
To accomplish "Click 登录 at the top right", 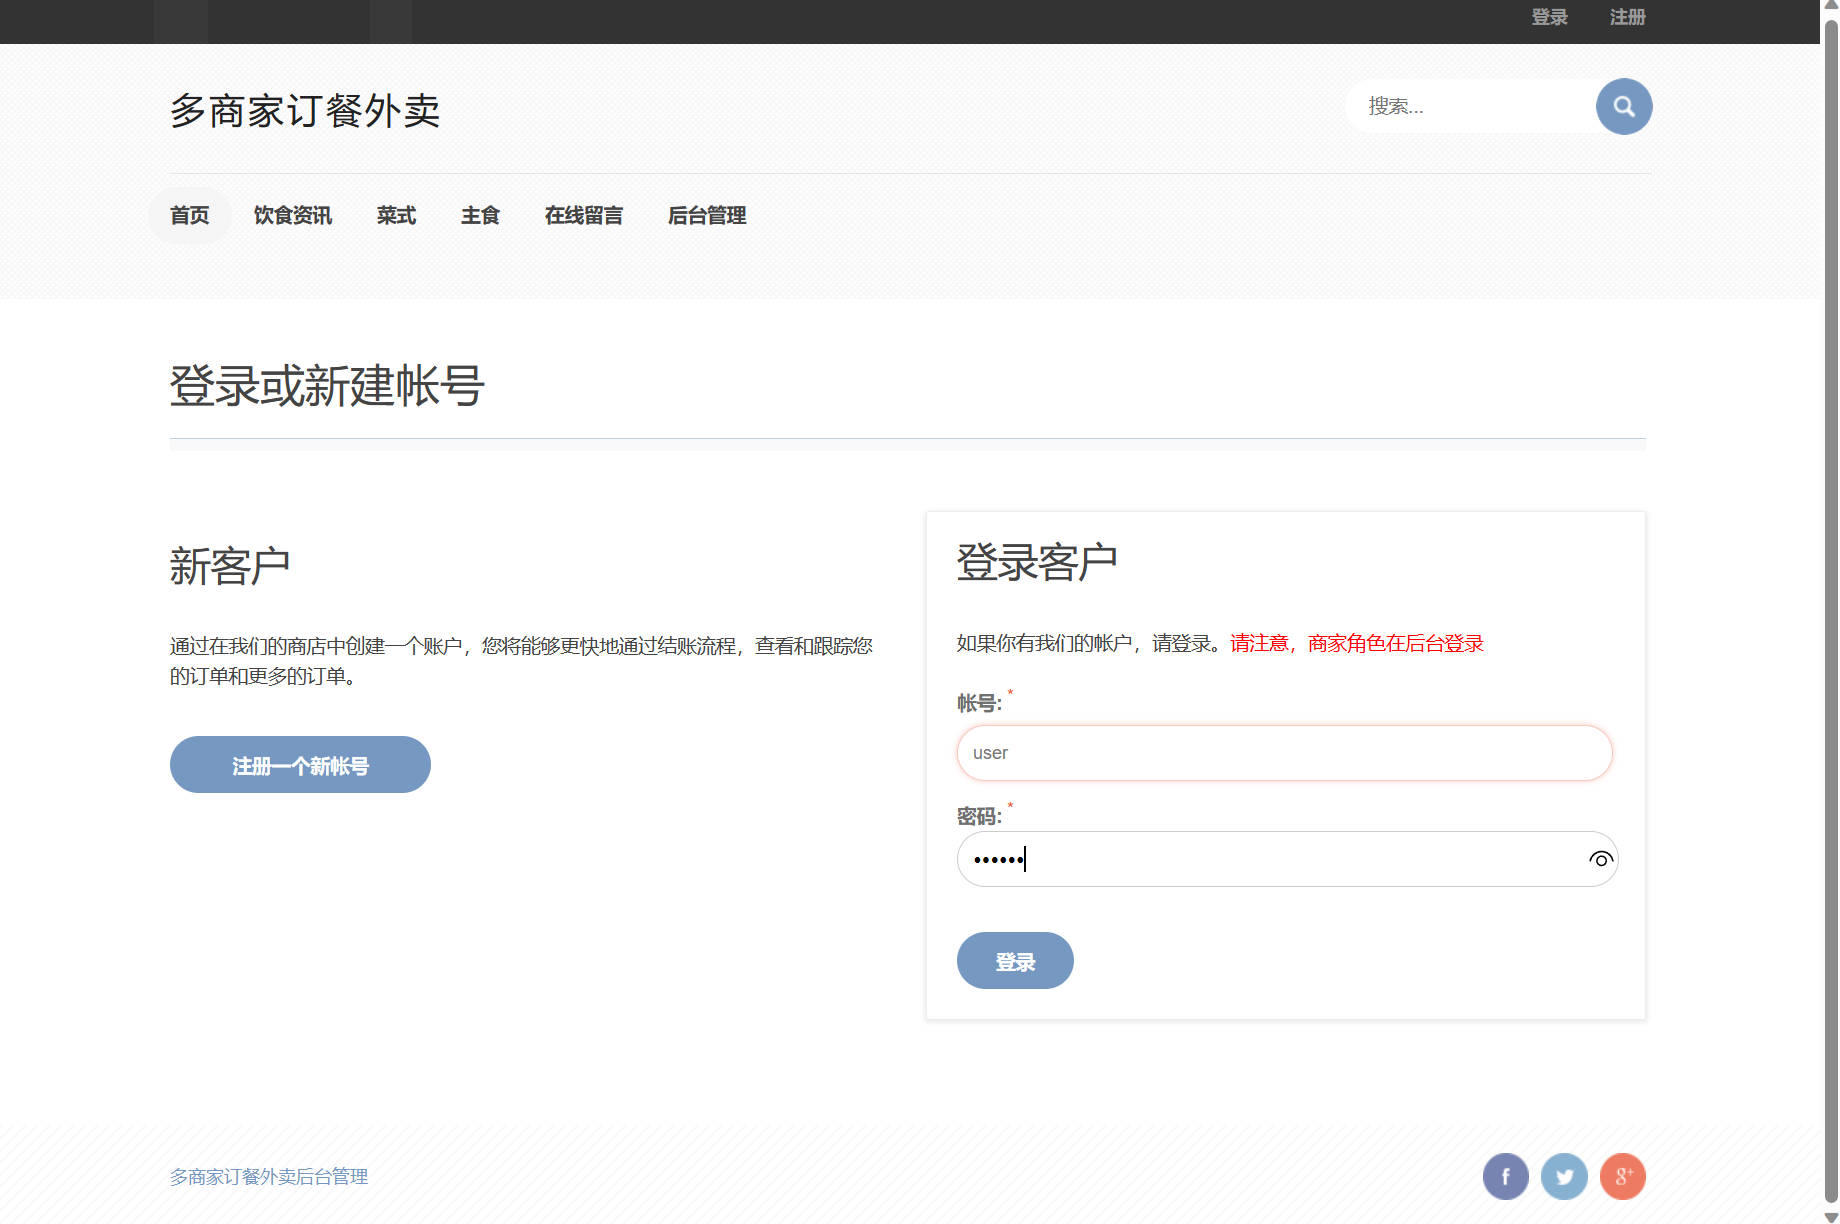I will pos(1549,16).
